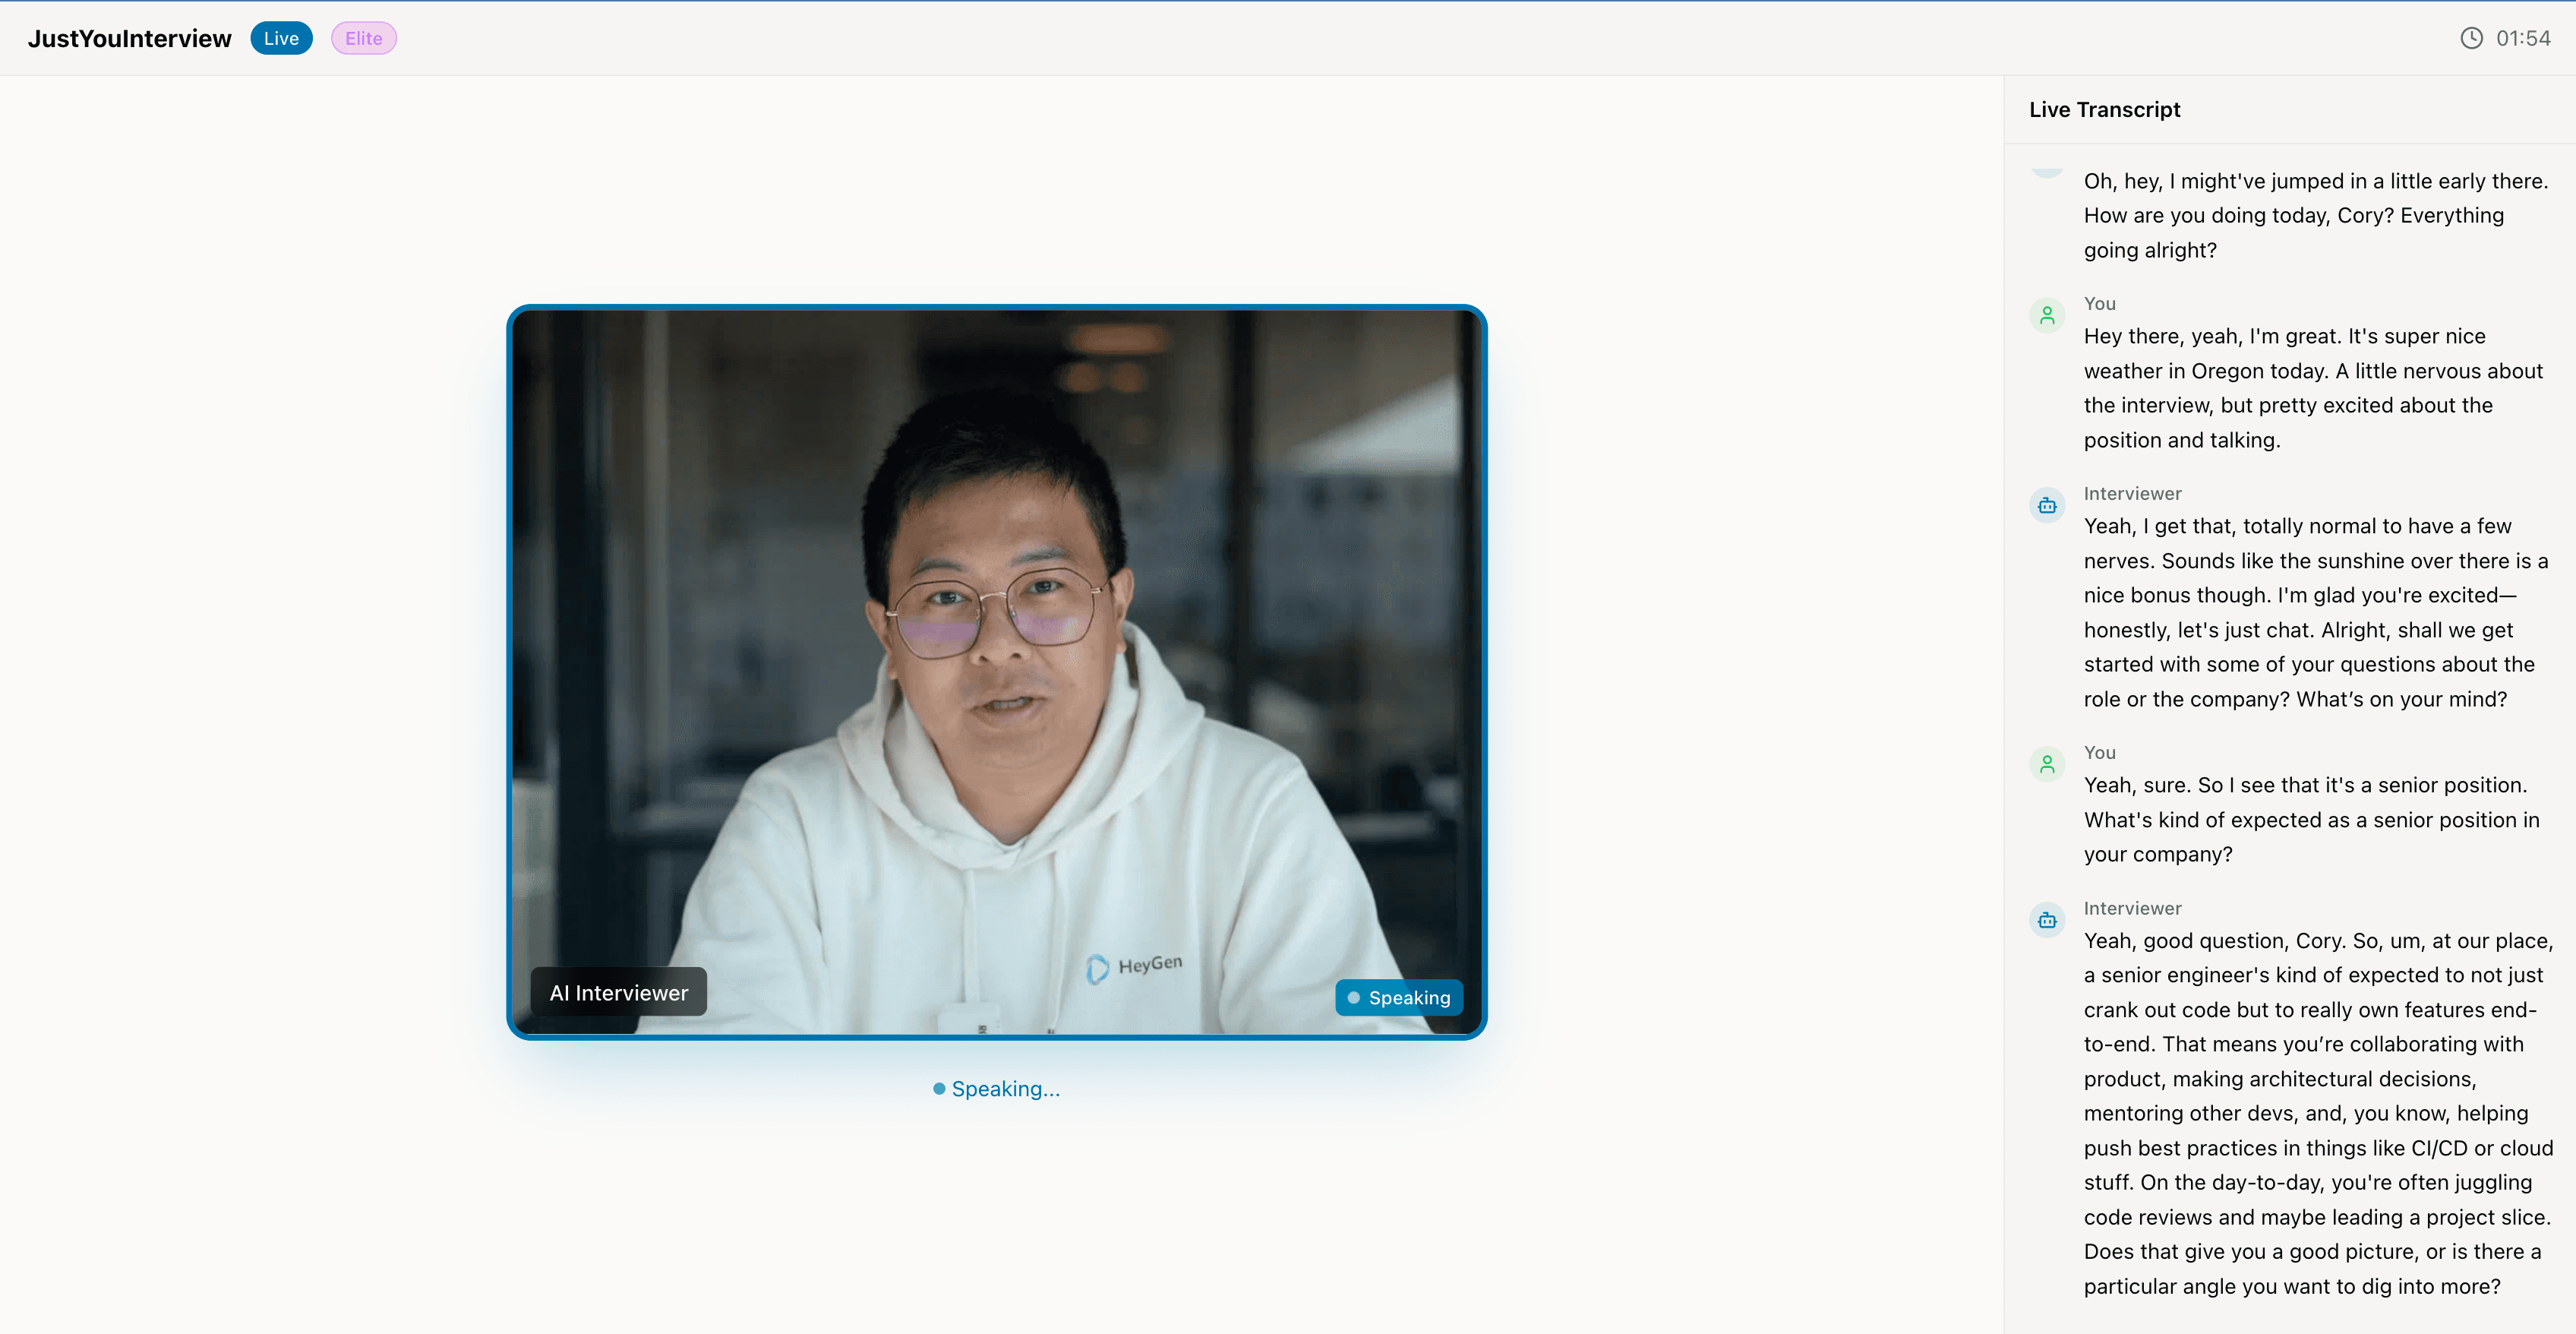Toggle the Speaking indicator on the video

[x=1398, y=997]
